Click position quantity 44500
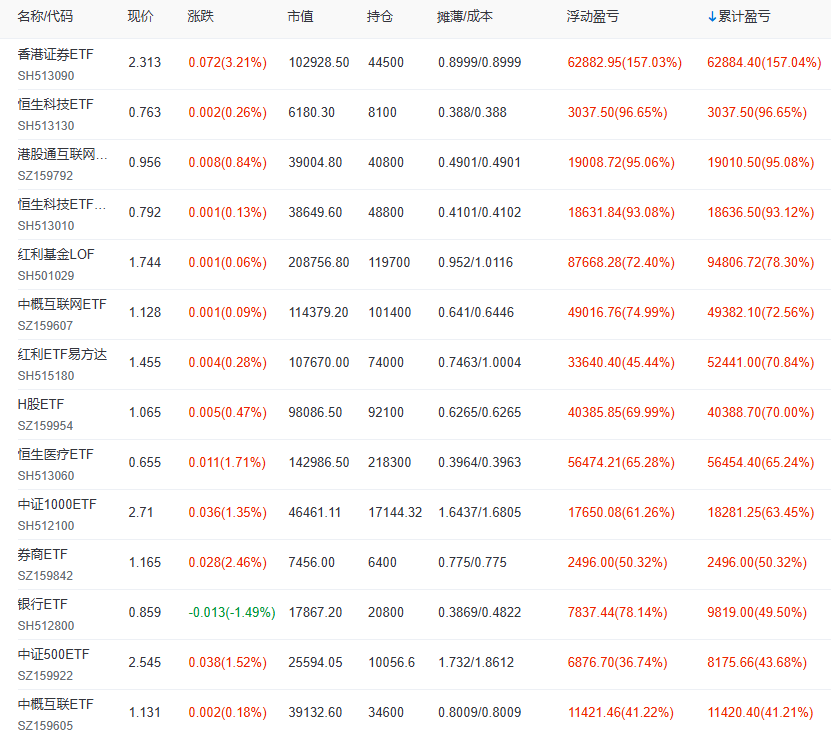831x737 pixels. [x=386, y=63]
